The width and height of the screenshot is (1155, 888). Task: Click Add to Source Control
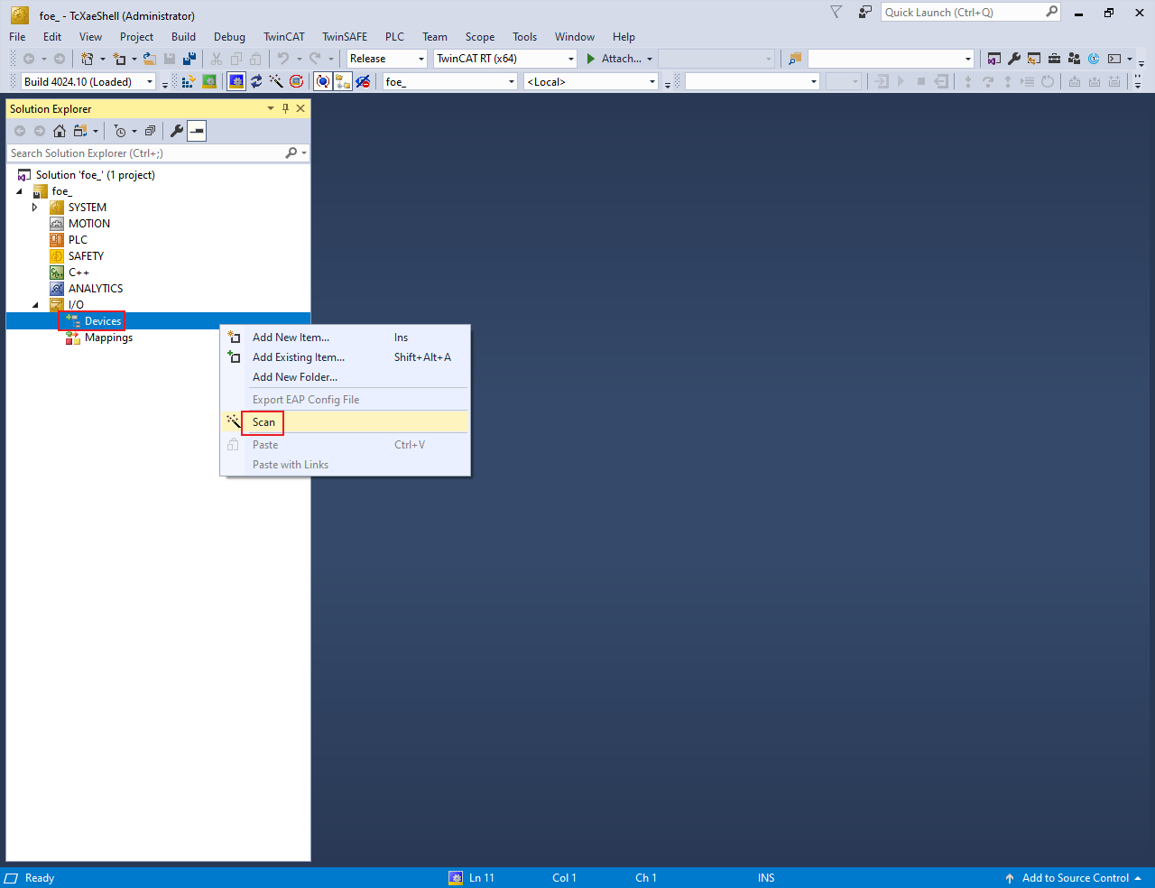pos(1074,878)
